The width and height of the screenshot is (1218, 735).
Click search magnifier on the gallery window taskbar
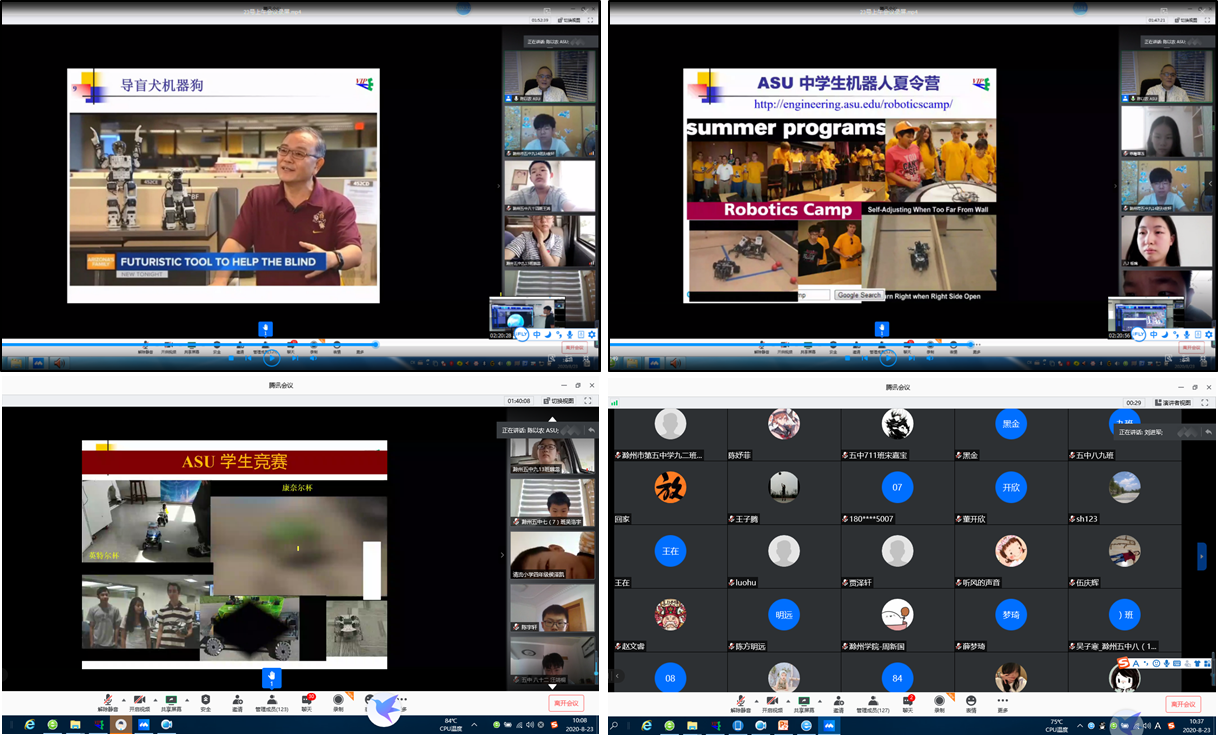point(615,724)
